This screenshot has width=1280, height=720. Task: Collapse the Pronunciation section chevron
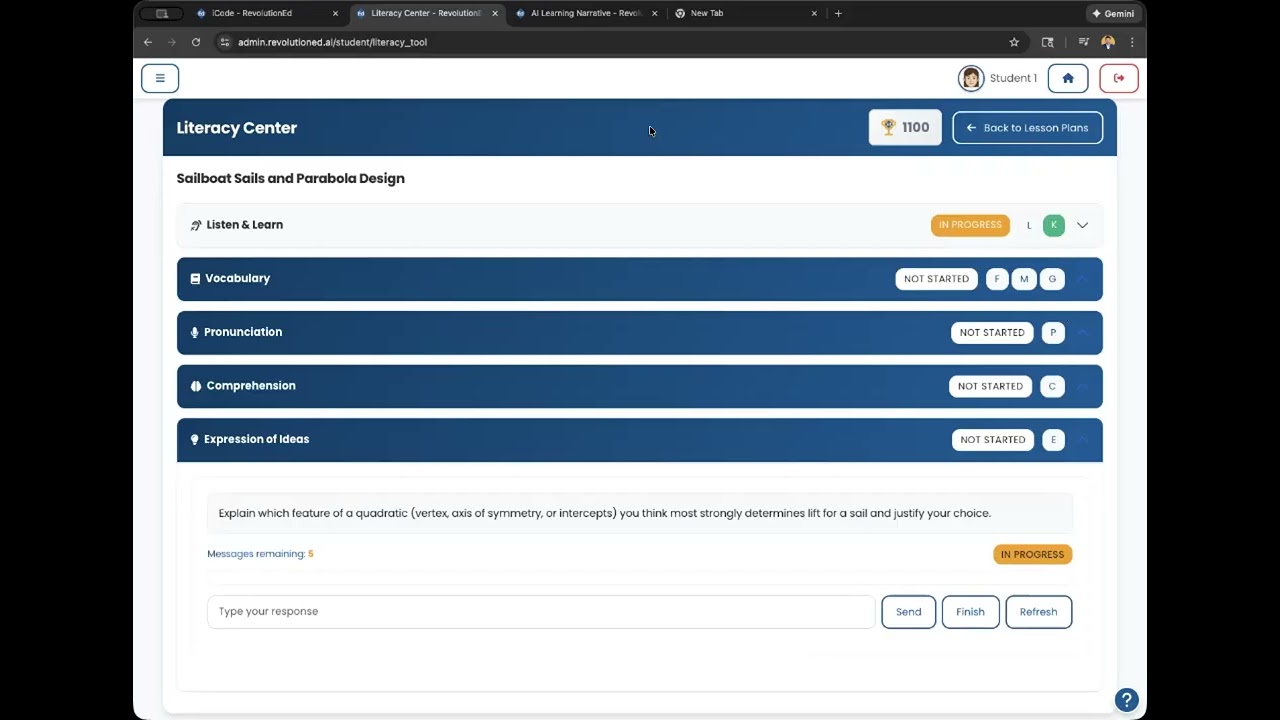click(x=1082, y=332)
